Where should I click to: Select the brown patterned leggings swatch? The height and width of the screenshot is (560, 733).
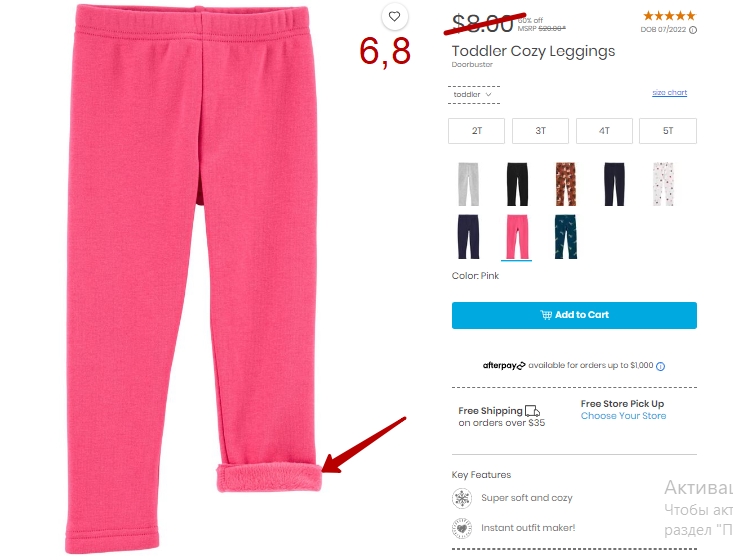click(566, 184)
